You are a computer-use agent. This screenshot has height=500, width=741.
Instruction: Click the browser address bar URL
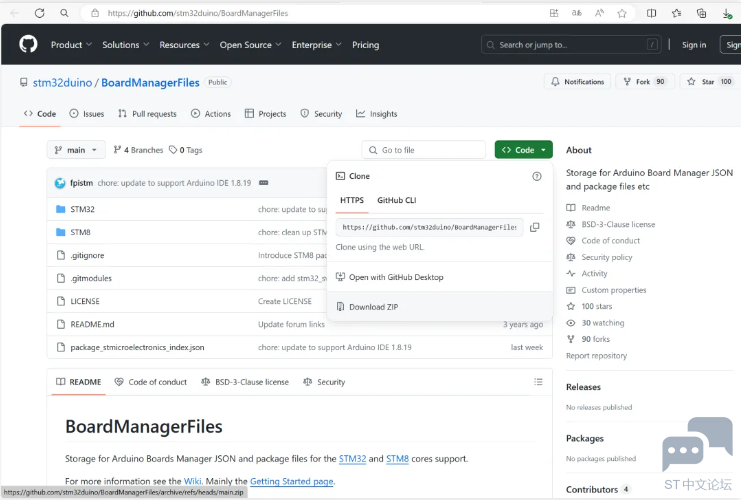(x=198, y=13)
